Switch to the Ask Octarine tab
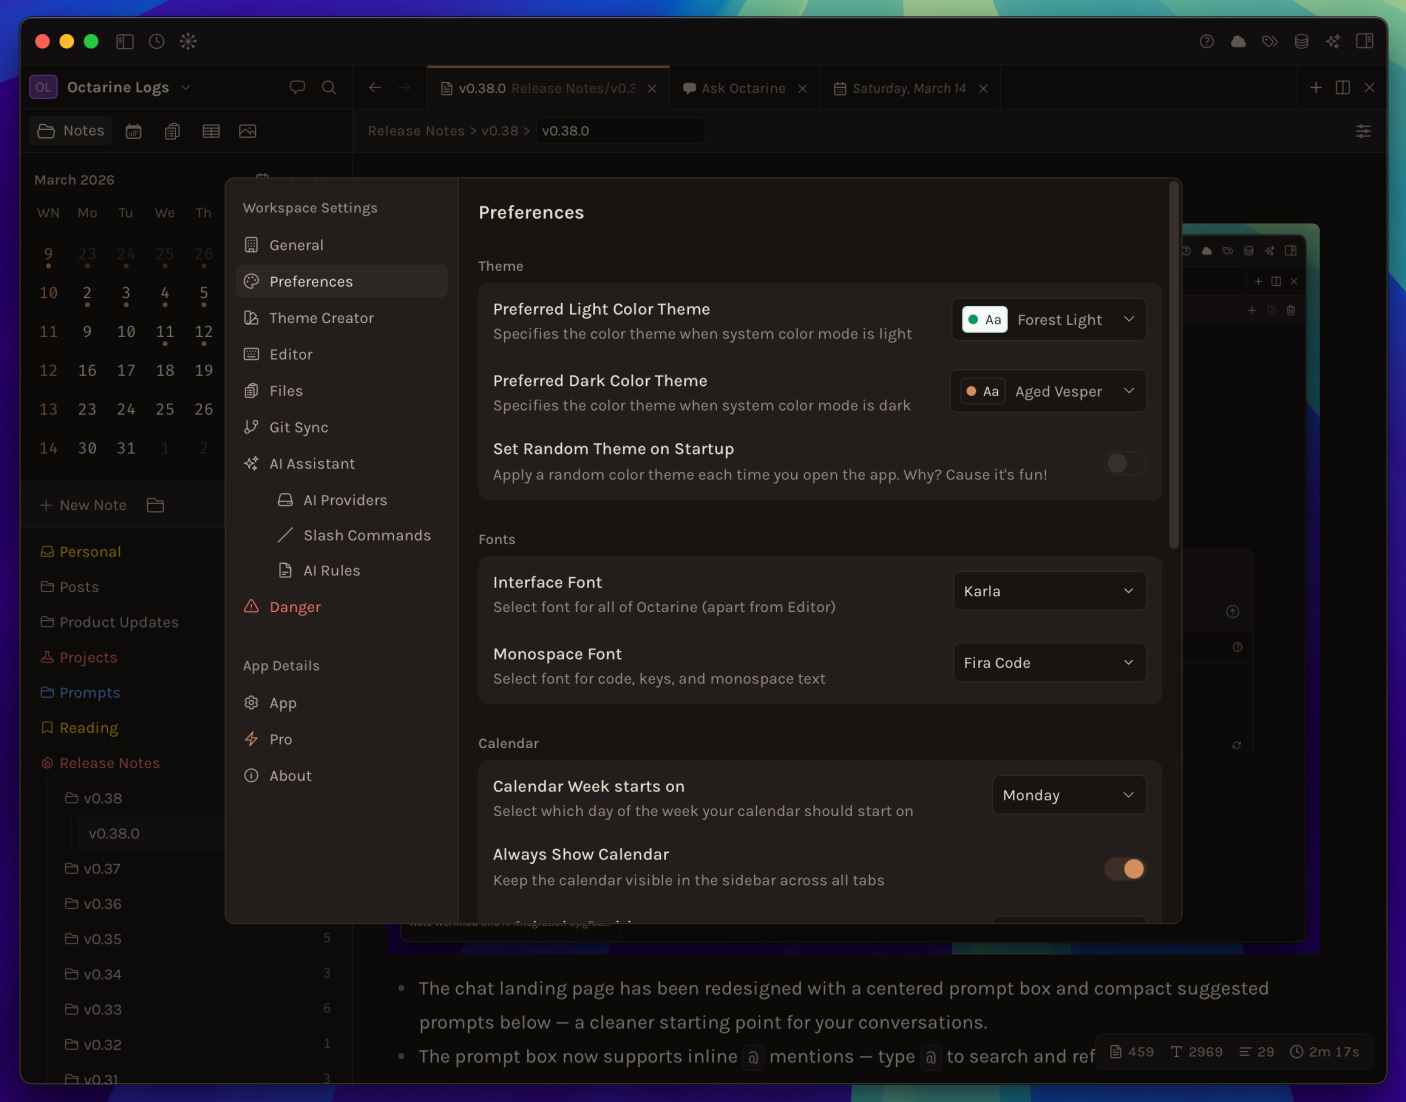This screenshot has width=1406, height=1102. [743, 88]
